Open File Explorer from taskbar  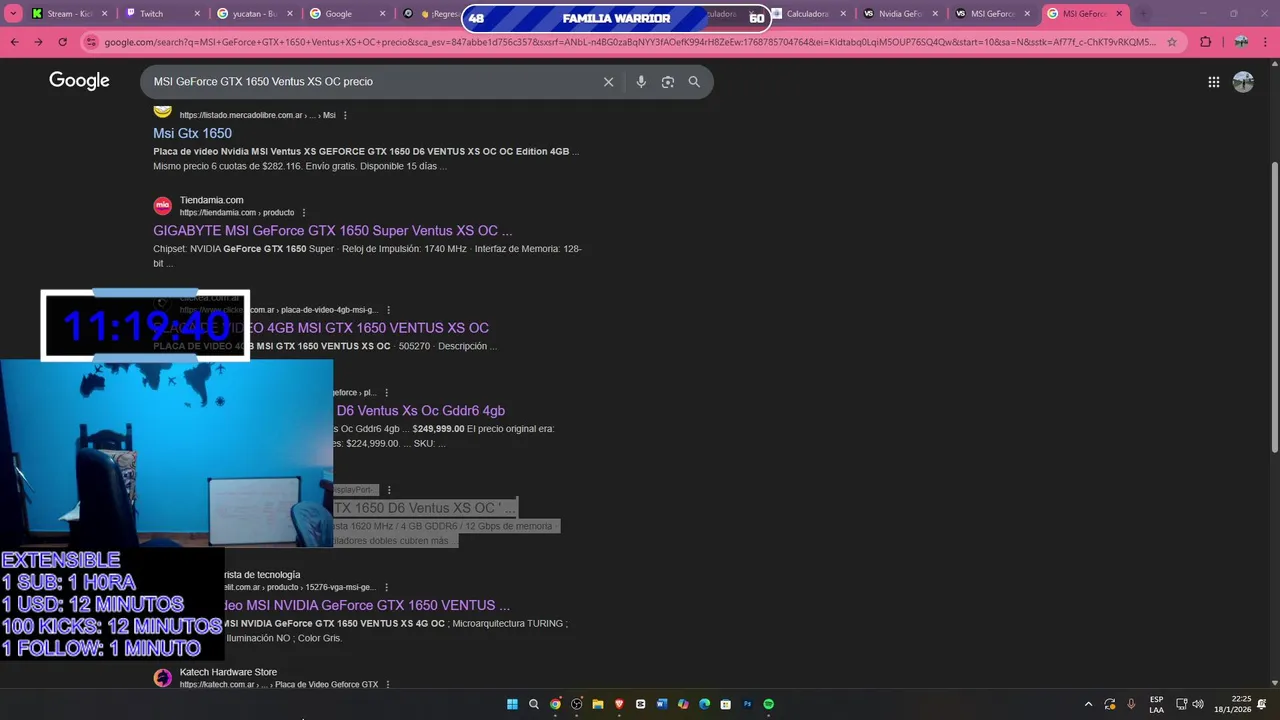coord(598,704)
